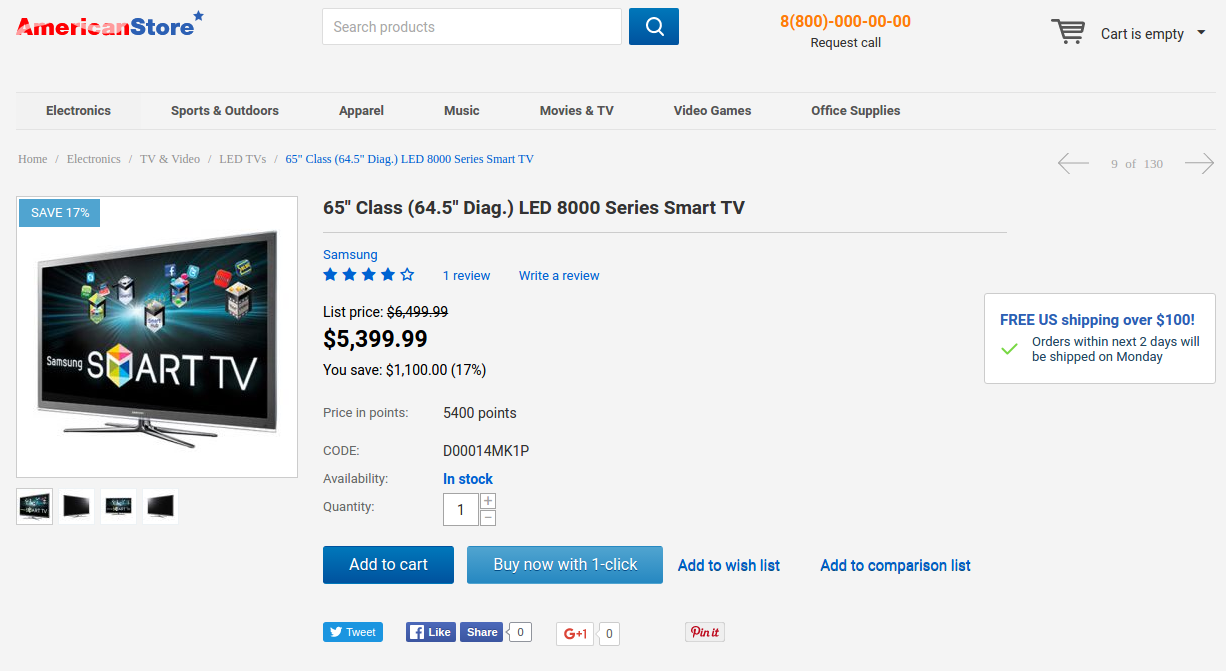Screen dimensions: 1226x671
Task: Open Add to wish list link
Action: 729,566
